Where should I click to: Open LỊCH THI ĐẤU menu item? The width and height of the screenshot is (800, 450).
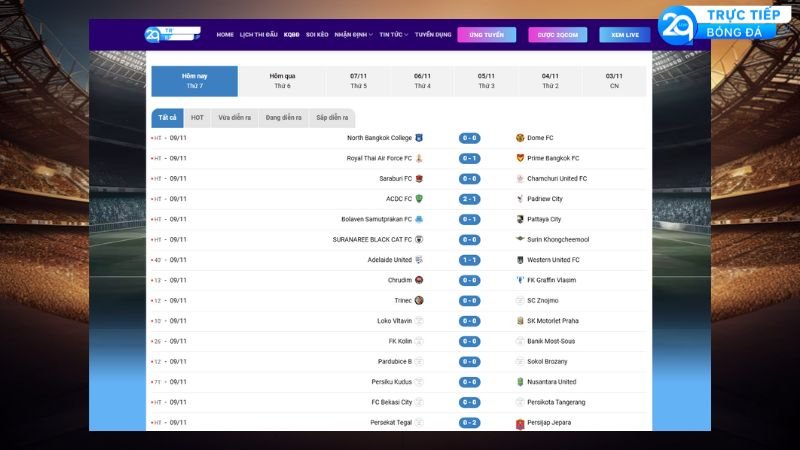tap(259, 35)
